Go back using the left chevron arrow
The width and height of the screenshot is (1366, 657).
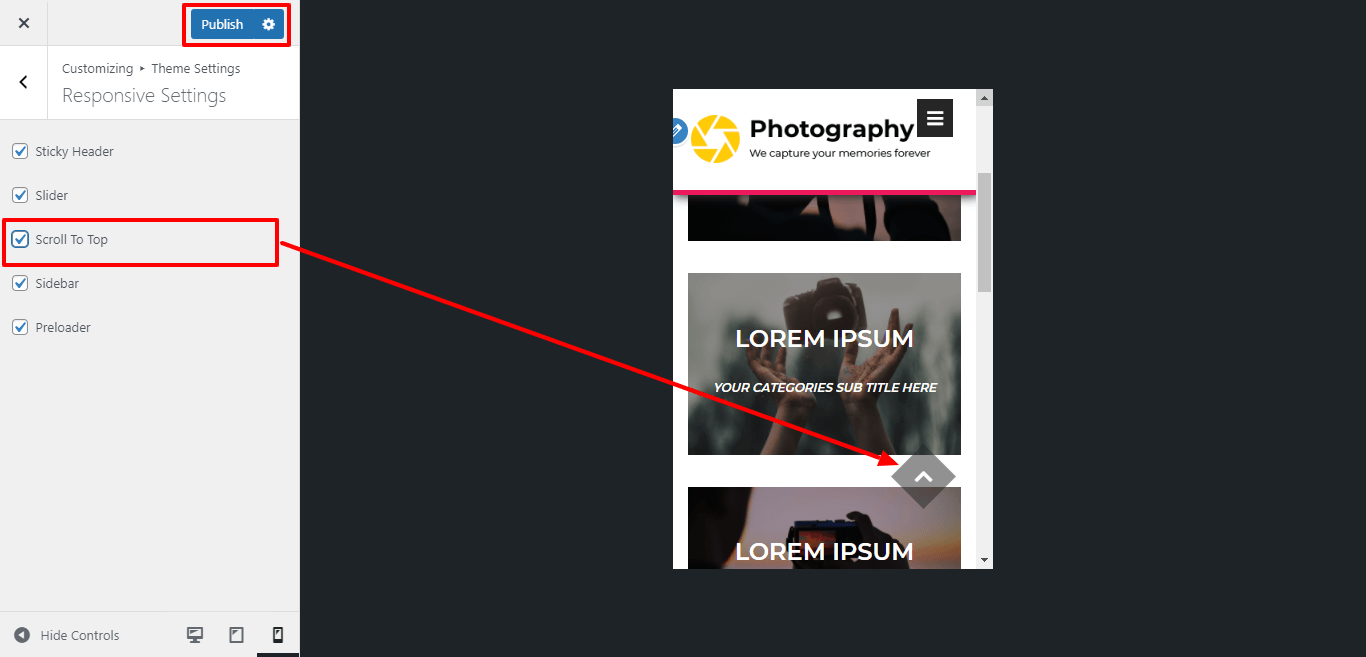(x=24, y=83)
